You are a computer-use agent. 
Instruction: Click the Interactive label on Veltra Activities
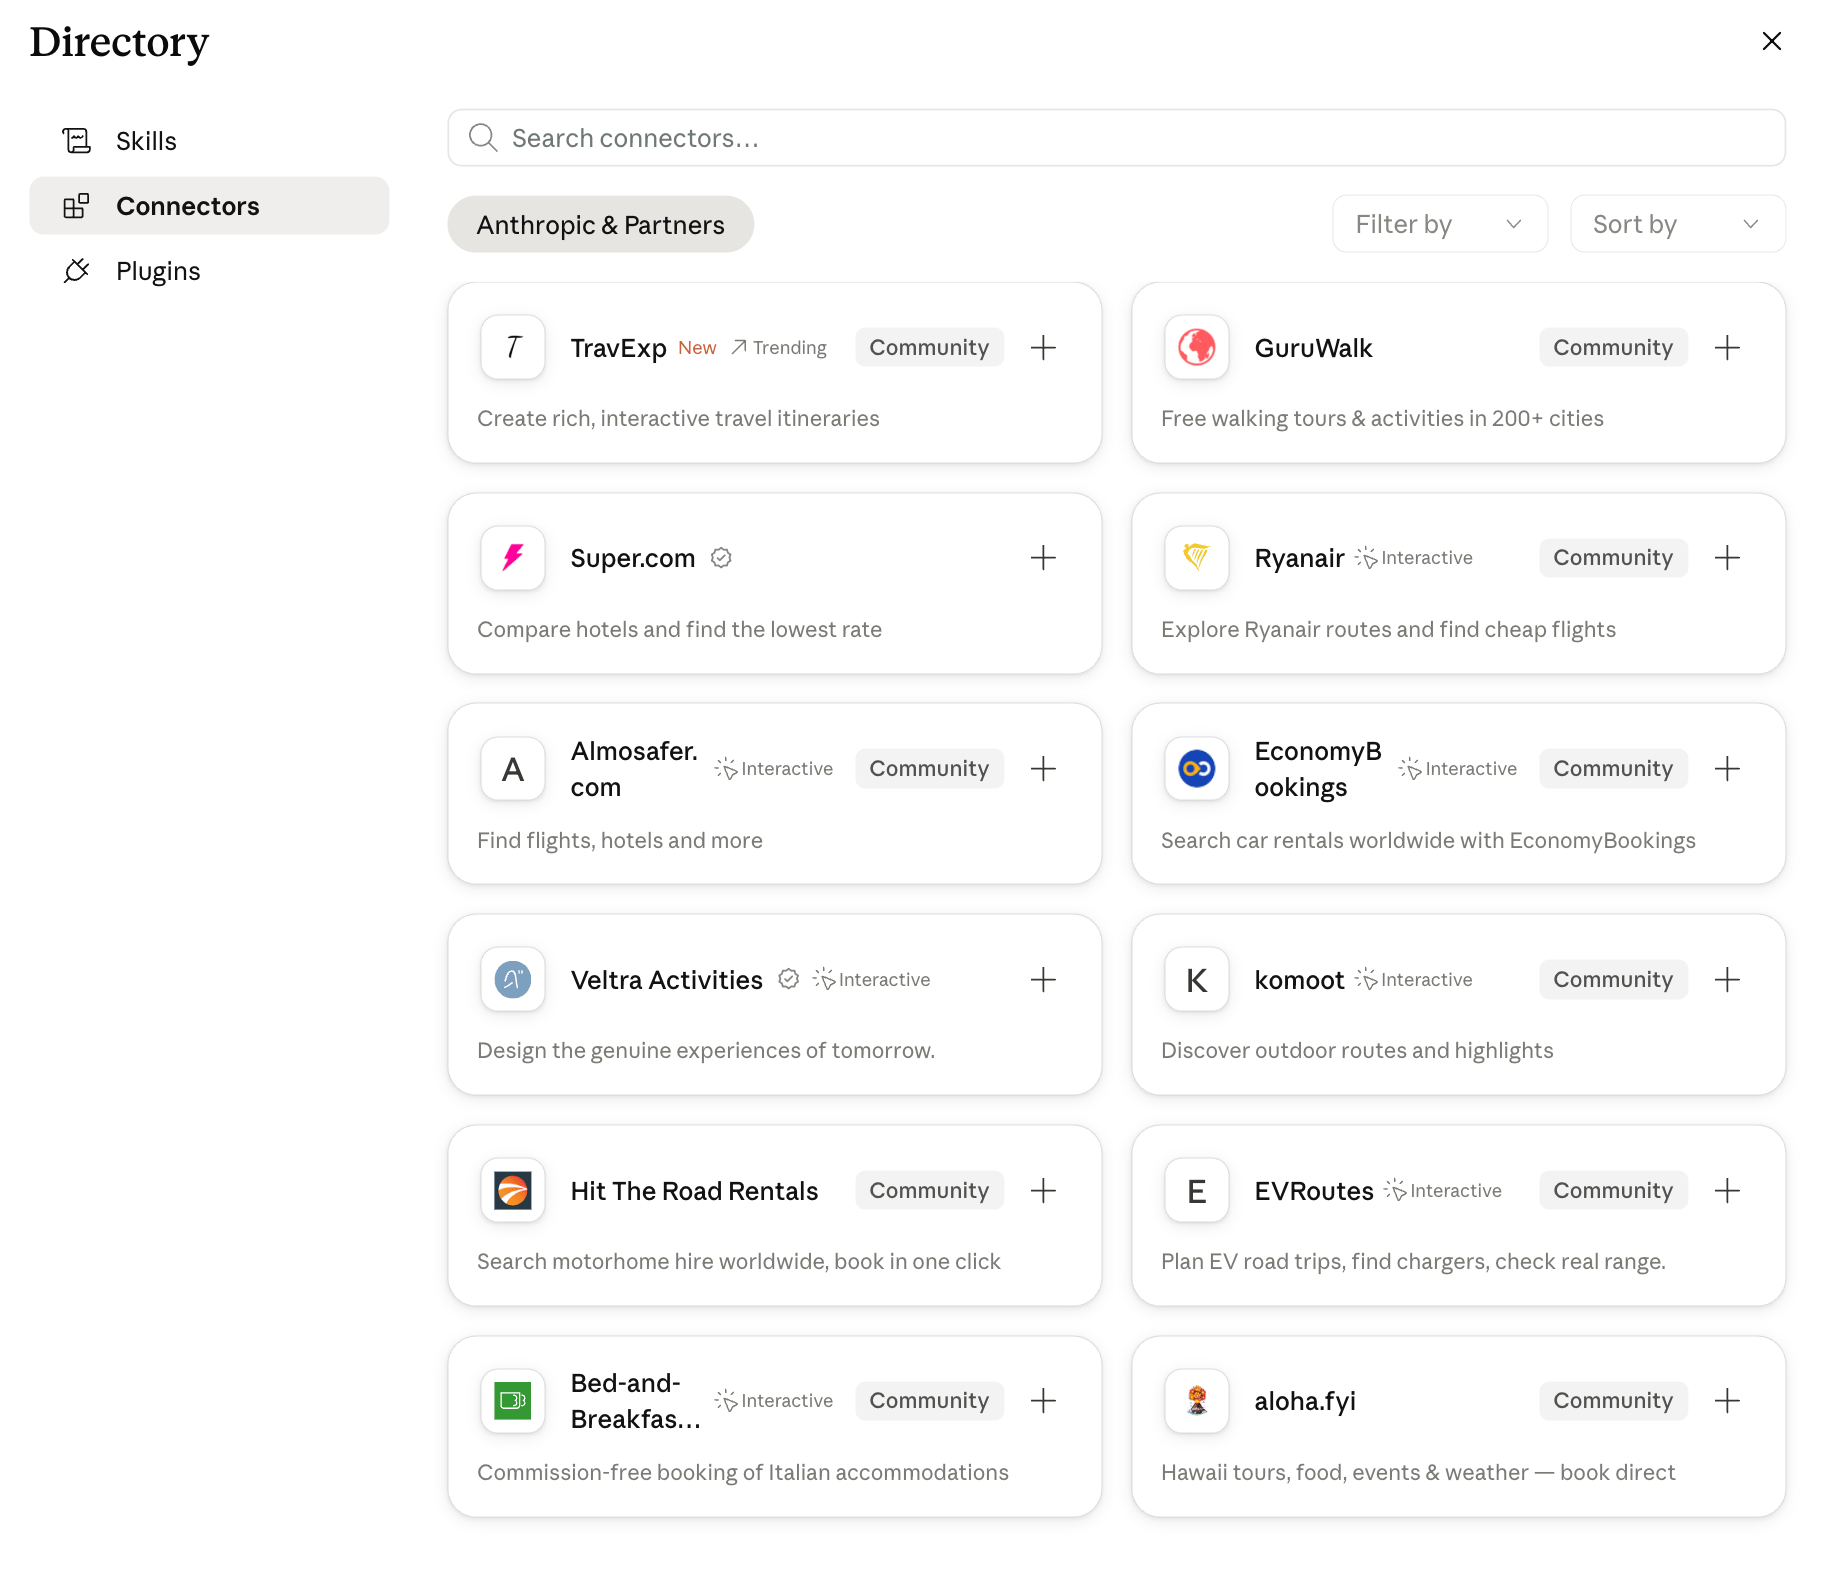click(x=872, y=980)
